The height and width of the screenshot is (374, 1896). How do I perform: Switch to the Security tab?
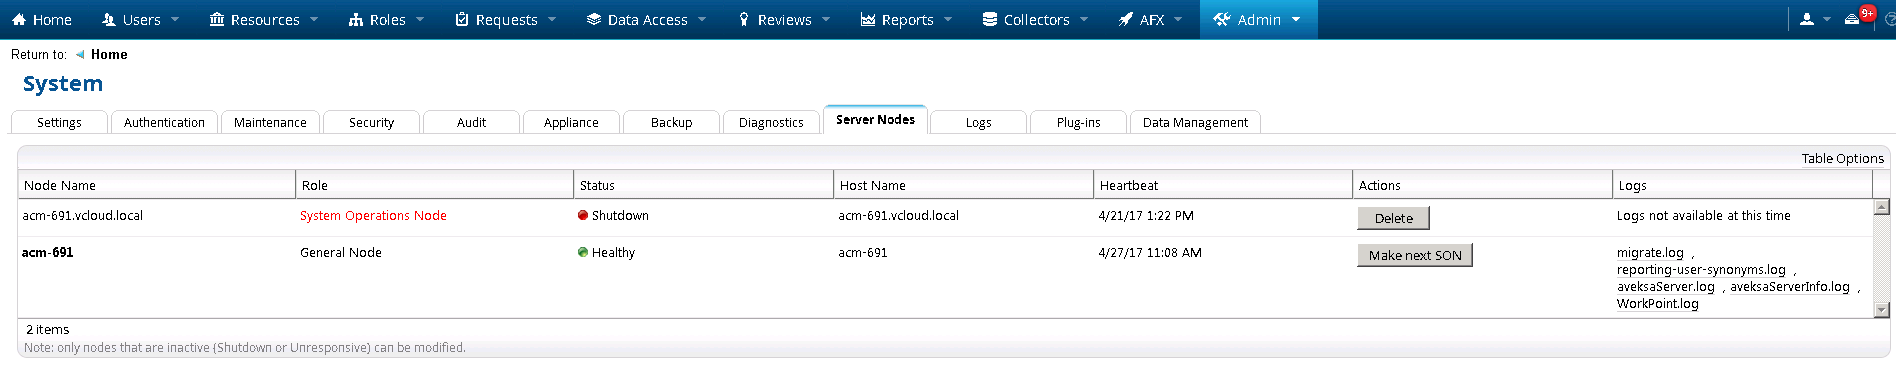(371, 122)
